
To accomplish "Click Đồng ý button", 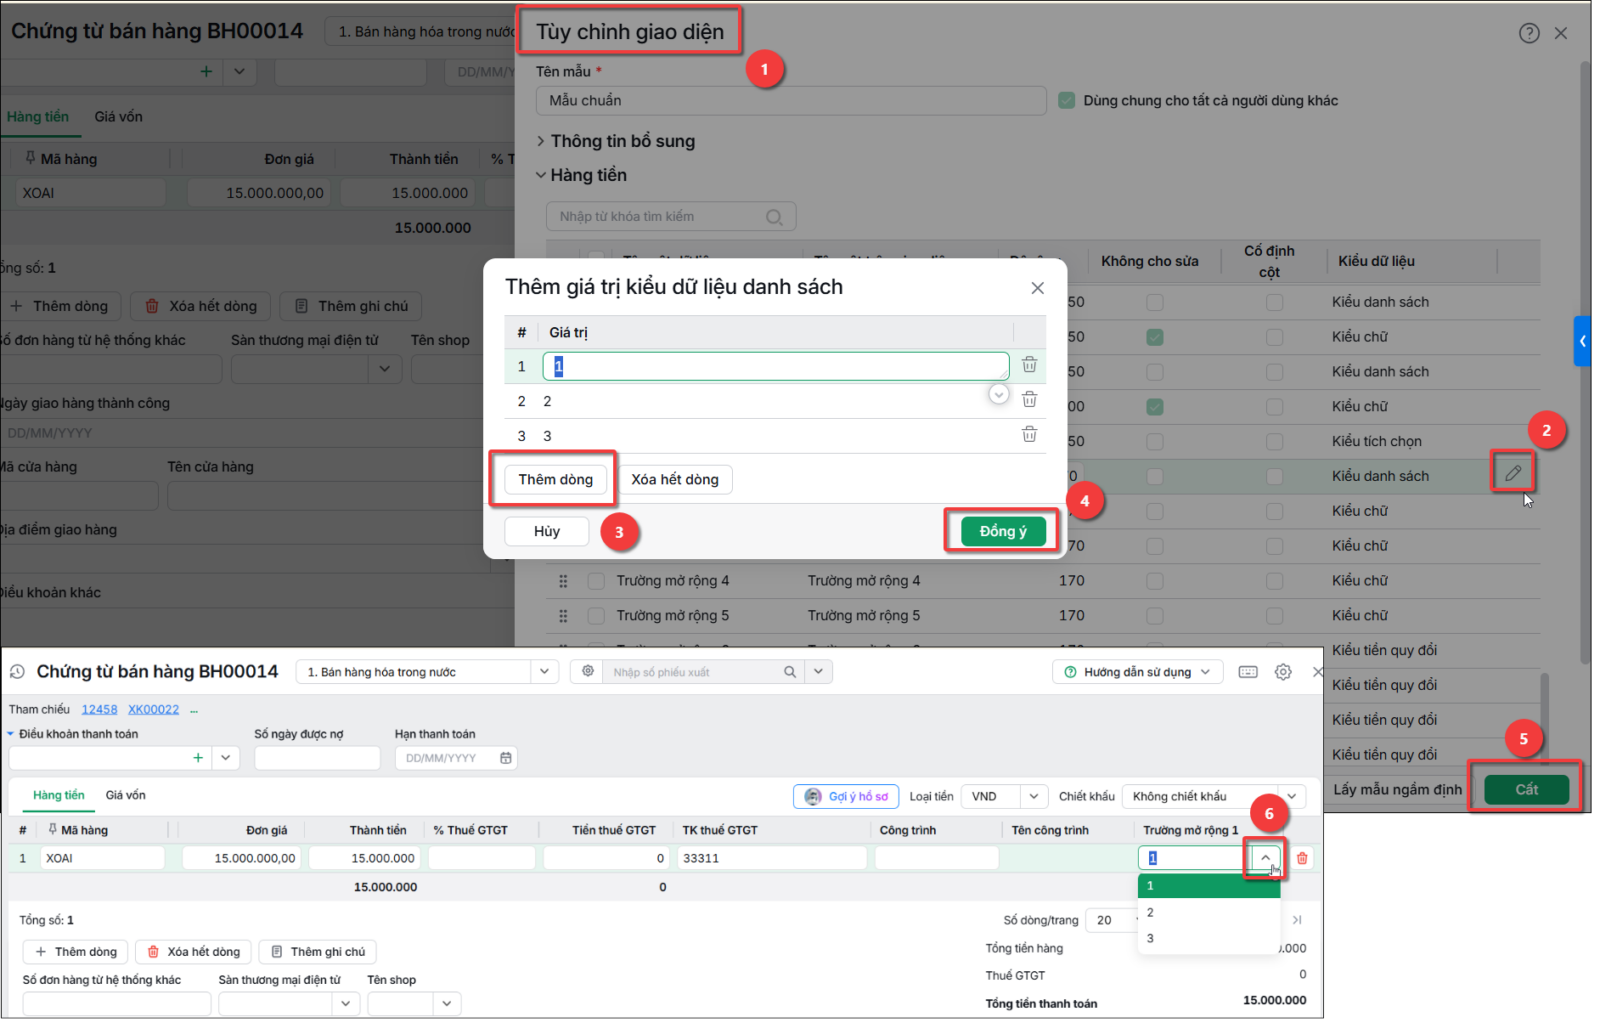I will pos(1002,531).
